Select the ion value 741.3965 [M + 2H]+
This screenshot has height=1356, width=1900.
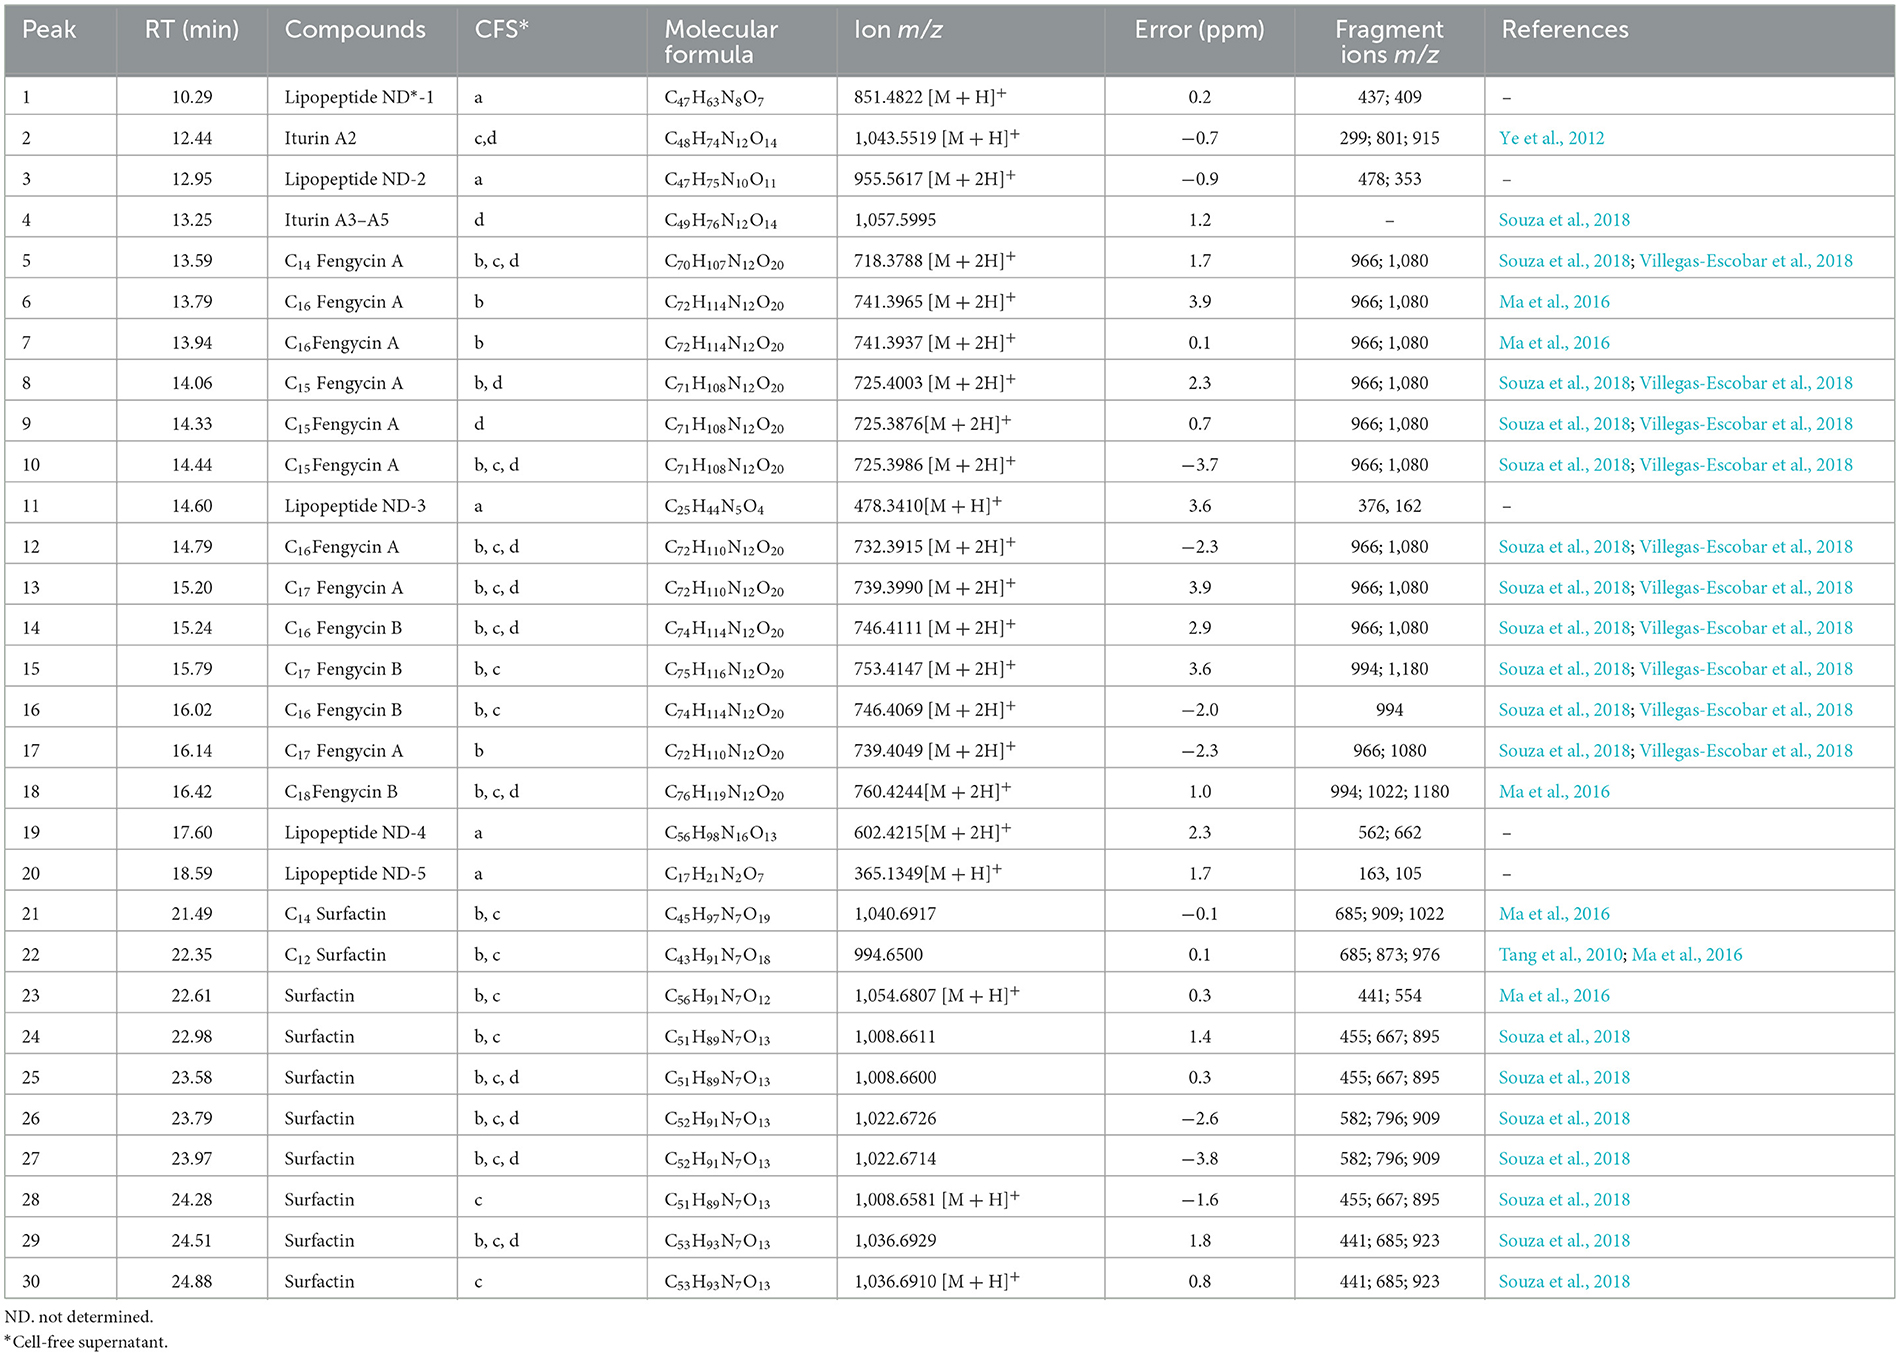coord(934,301)
